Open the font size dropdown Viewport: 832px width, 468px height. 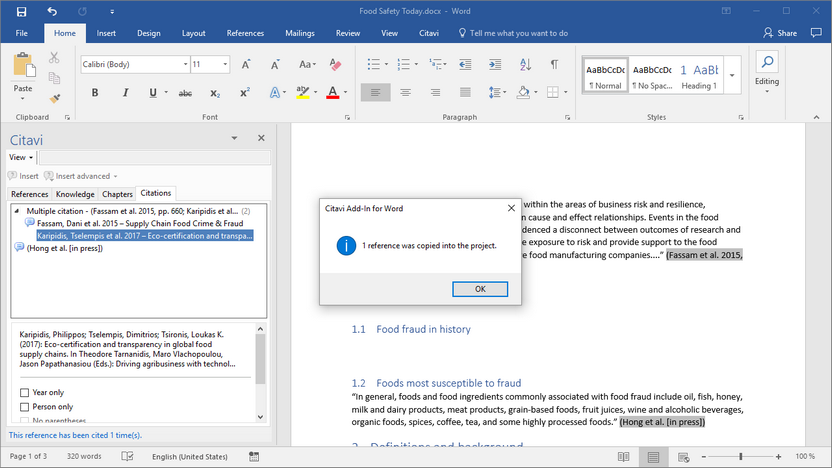225,64
